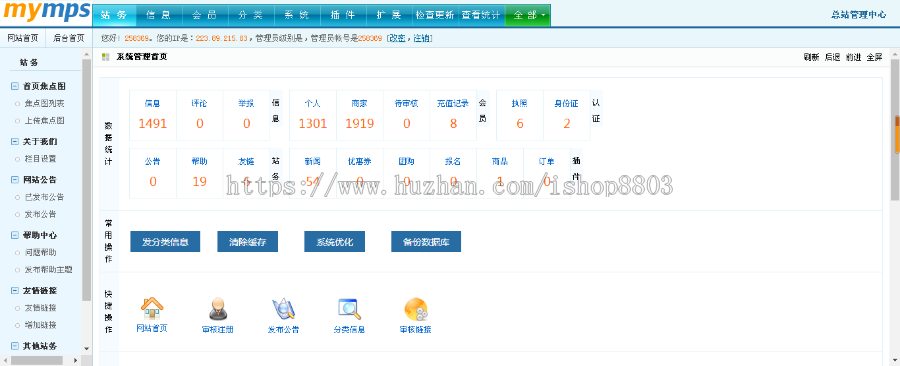Open 栏目设置 in the sidebar
The height and width of the screenshot is (366, 900).
(x=40, y=159)
